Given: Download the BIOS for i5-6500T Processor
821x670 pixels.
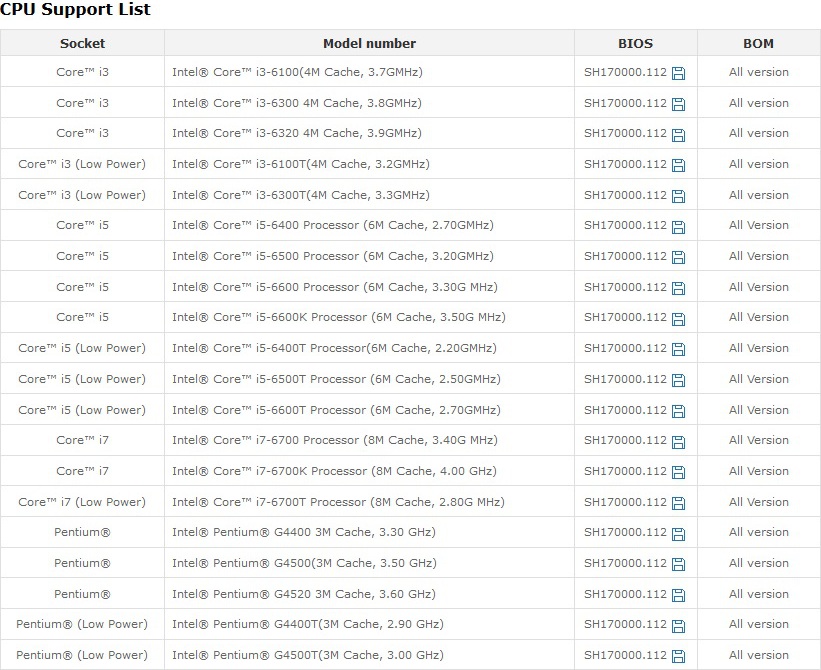Looking at the screenshot, I should tap(678, 381).
